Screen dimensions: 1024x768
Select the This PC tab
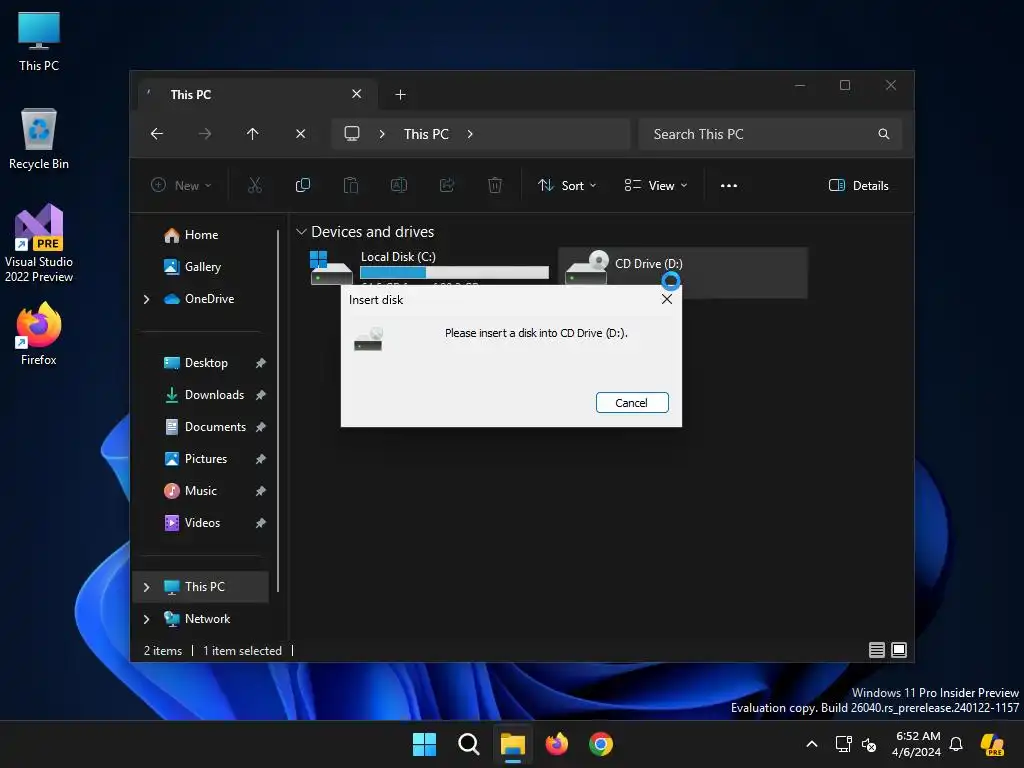257,94
